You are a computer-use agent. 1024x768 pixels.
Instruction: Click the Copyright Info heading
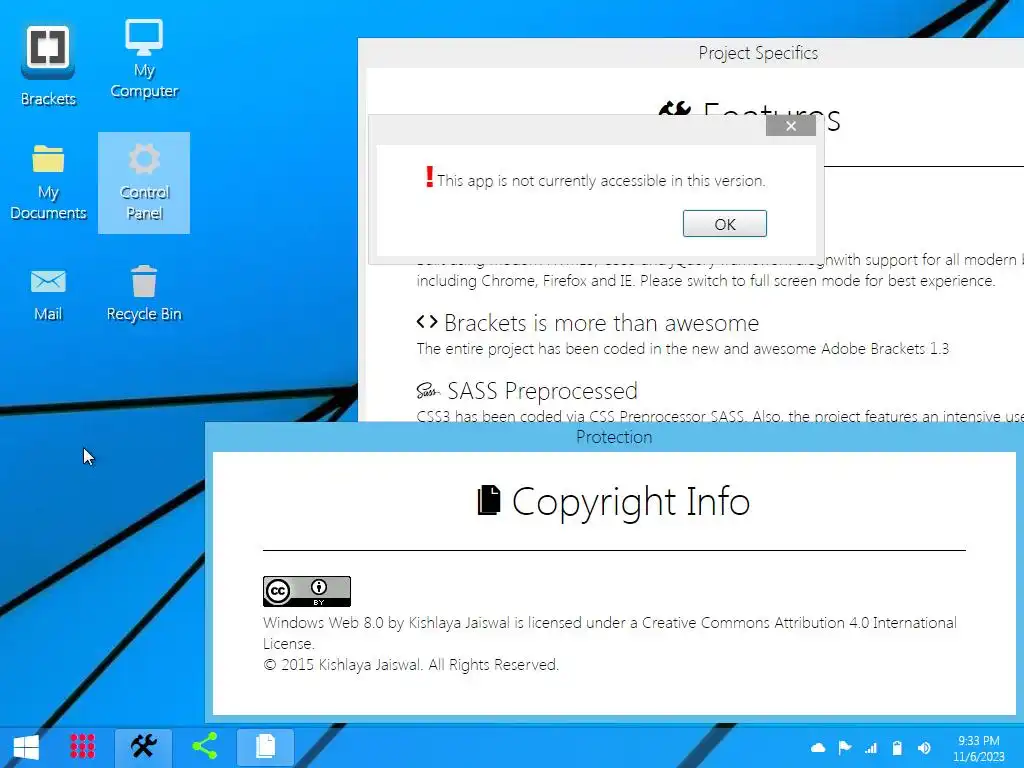click(631, 502)
